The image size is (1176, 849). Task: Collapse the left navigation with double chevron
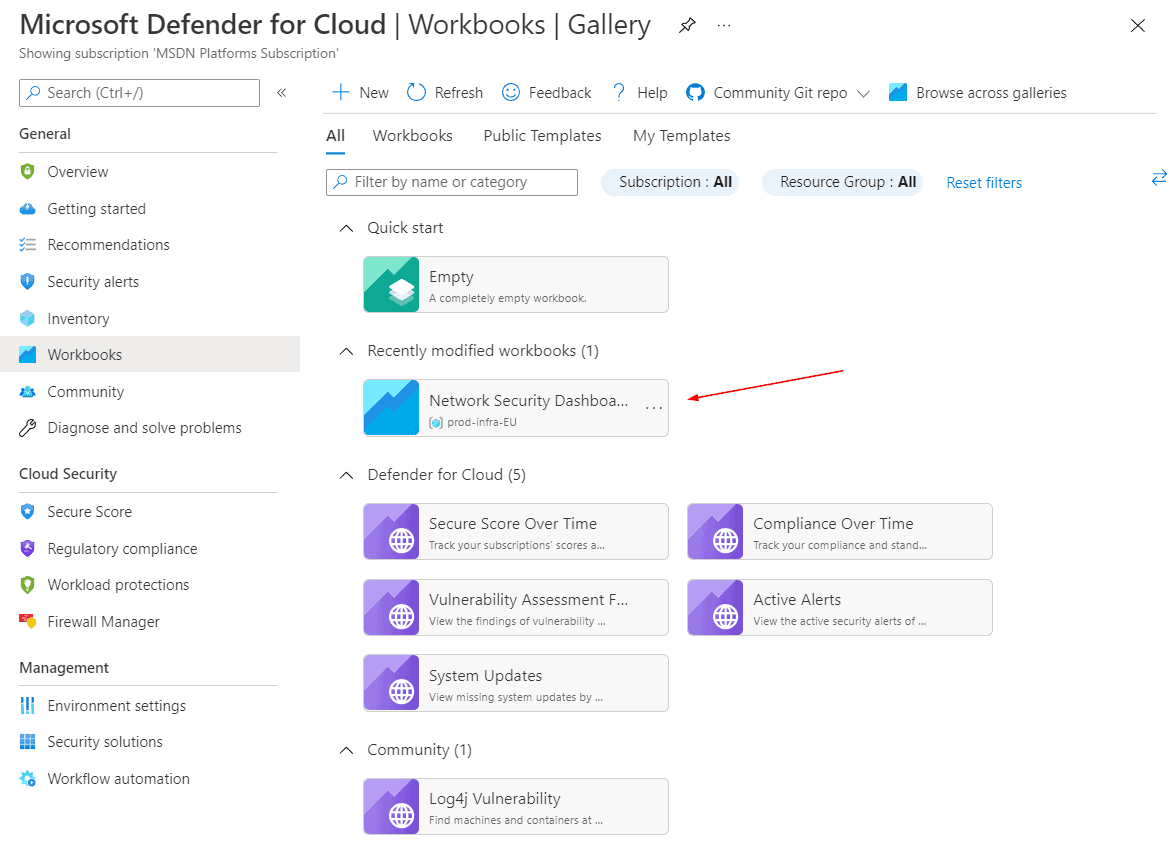[x=281, y=93]
